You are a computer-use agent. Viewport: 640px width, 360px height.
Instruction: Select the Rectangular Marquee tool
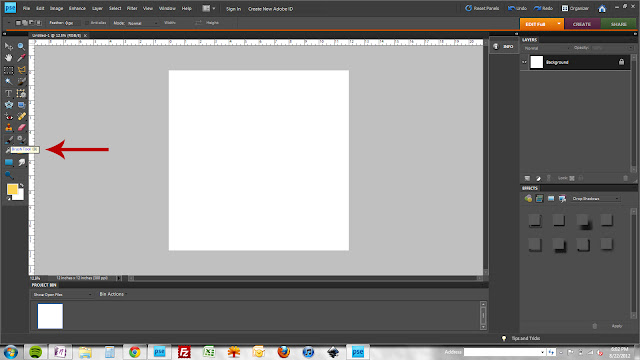tap(9, 70)
